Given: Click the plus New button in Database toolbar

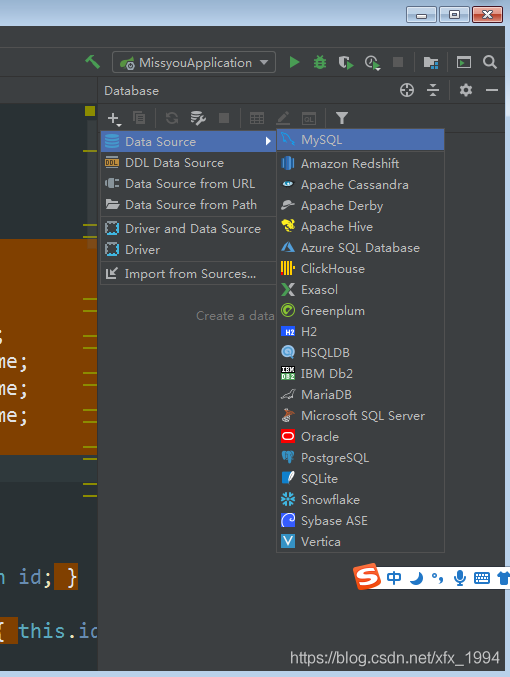Looking at the screenshot, I should coord(114,118).
